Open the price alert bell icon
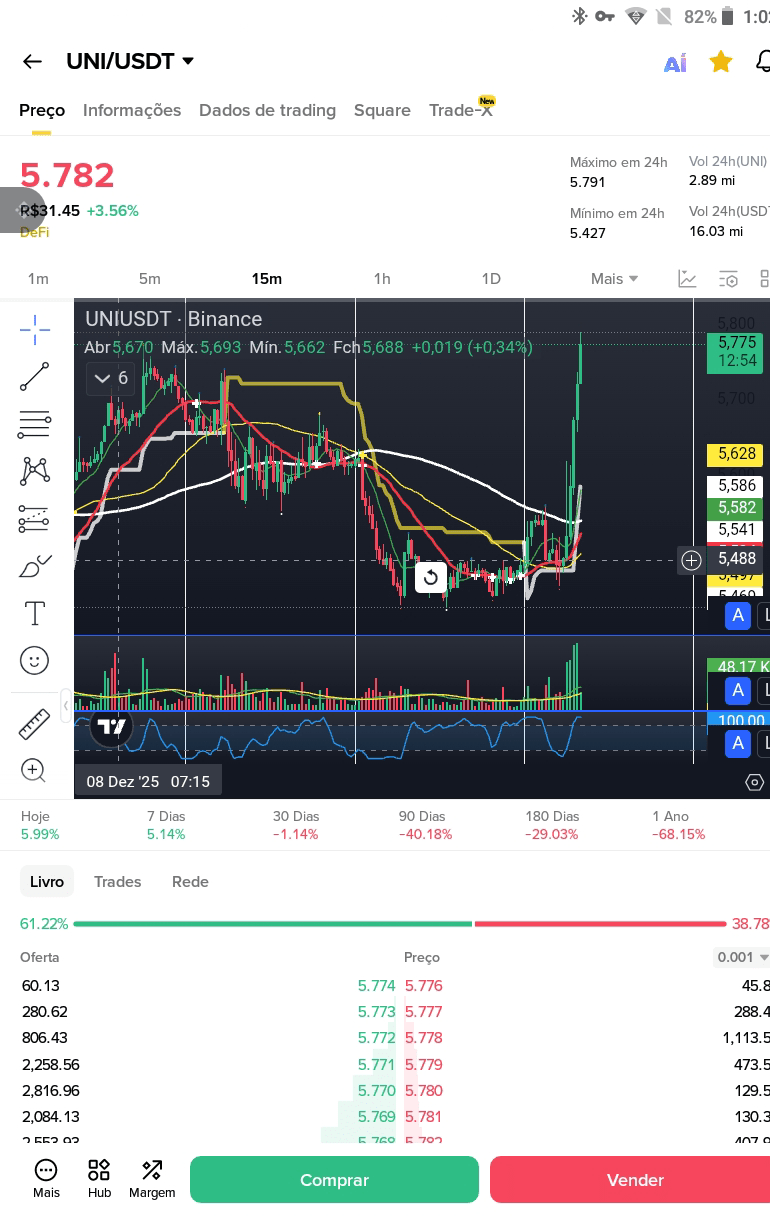The image size is (770, 1231). click(762, 62)
